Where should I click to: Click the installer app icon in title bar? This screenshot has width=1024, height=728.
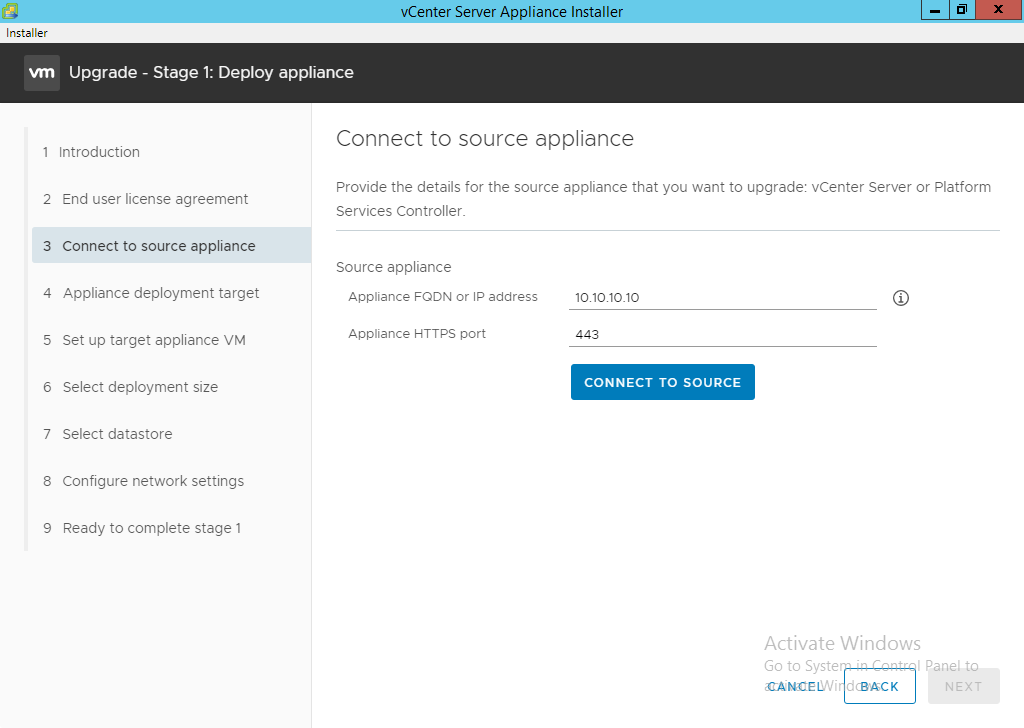[x=10, y=11]
